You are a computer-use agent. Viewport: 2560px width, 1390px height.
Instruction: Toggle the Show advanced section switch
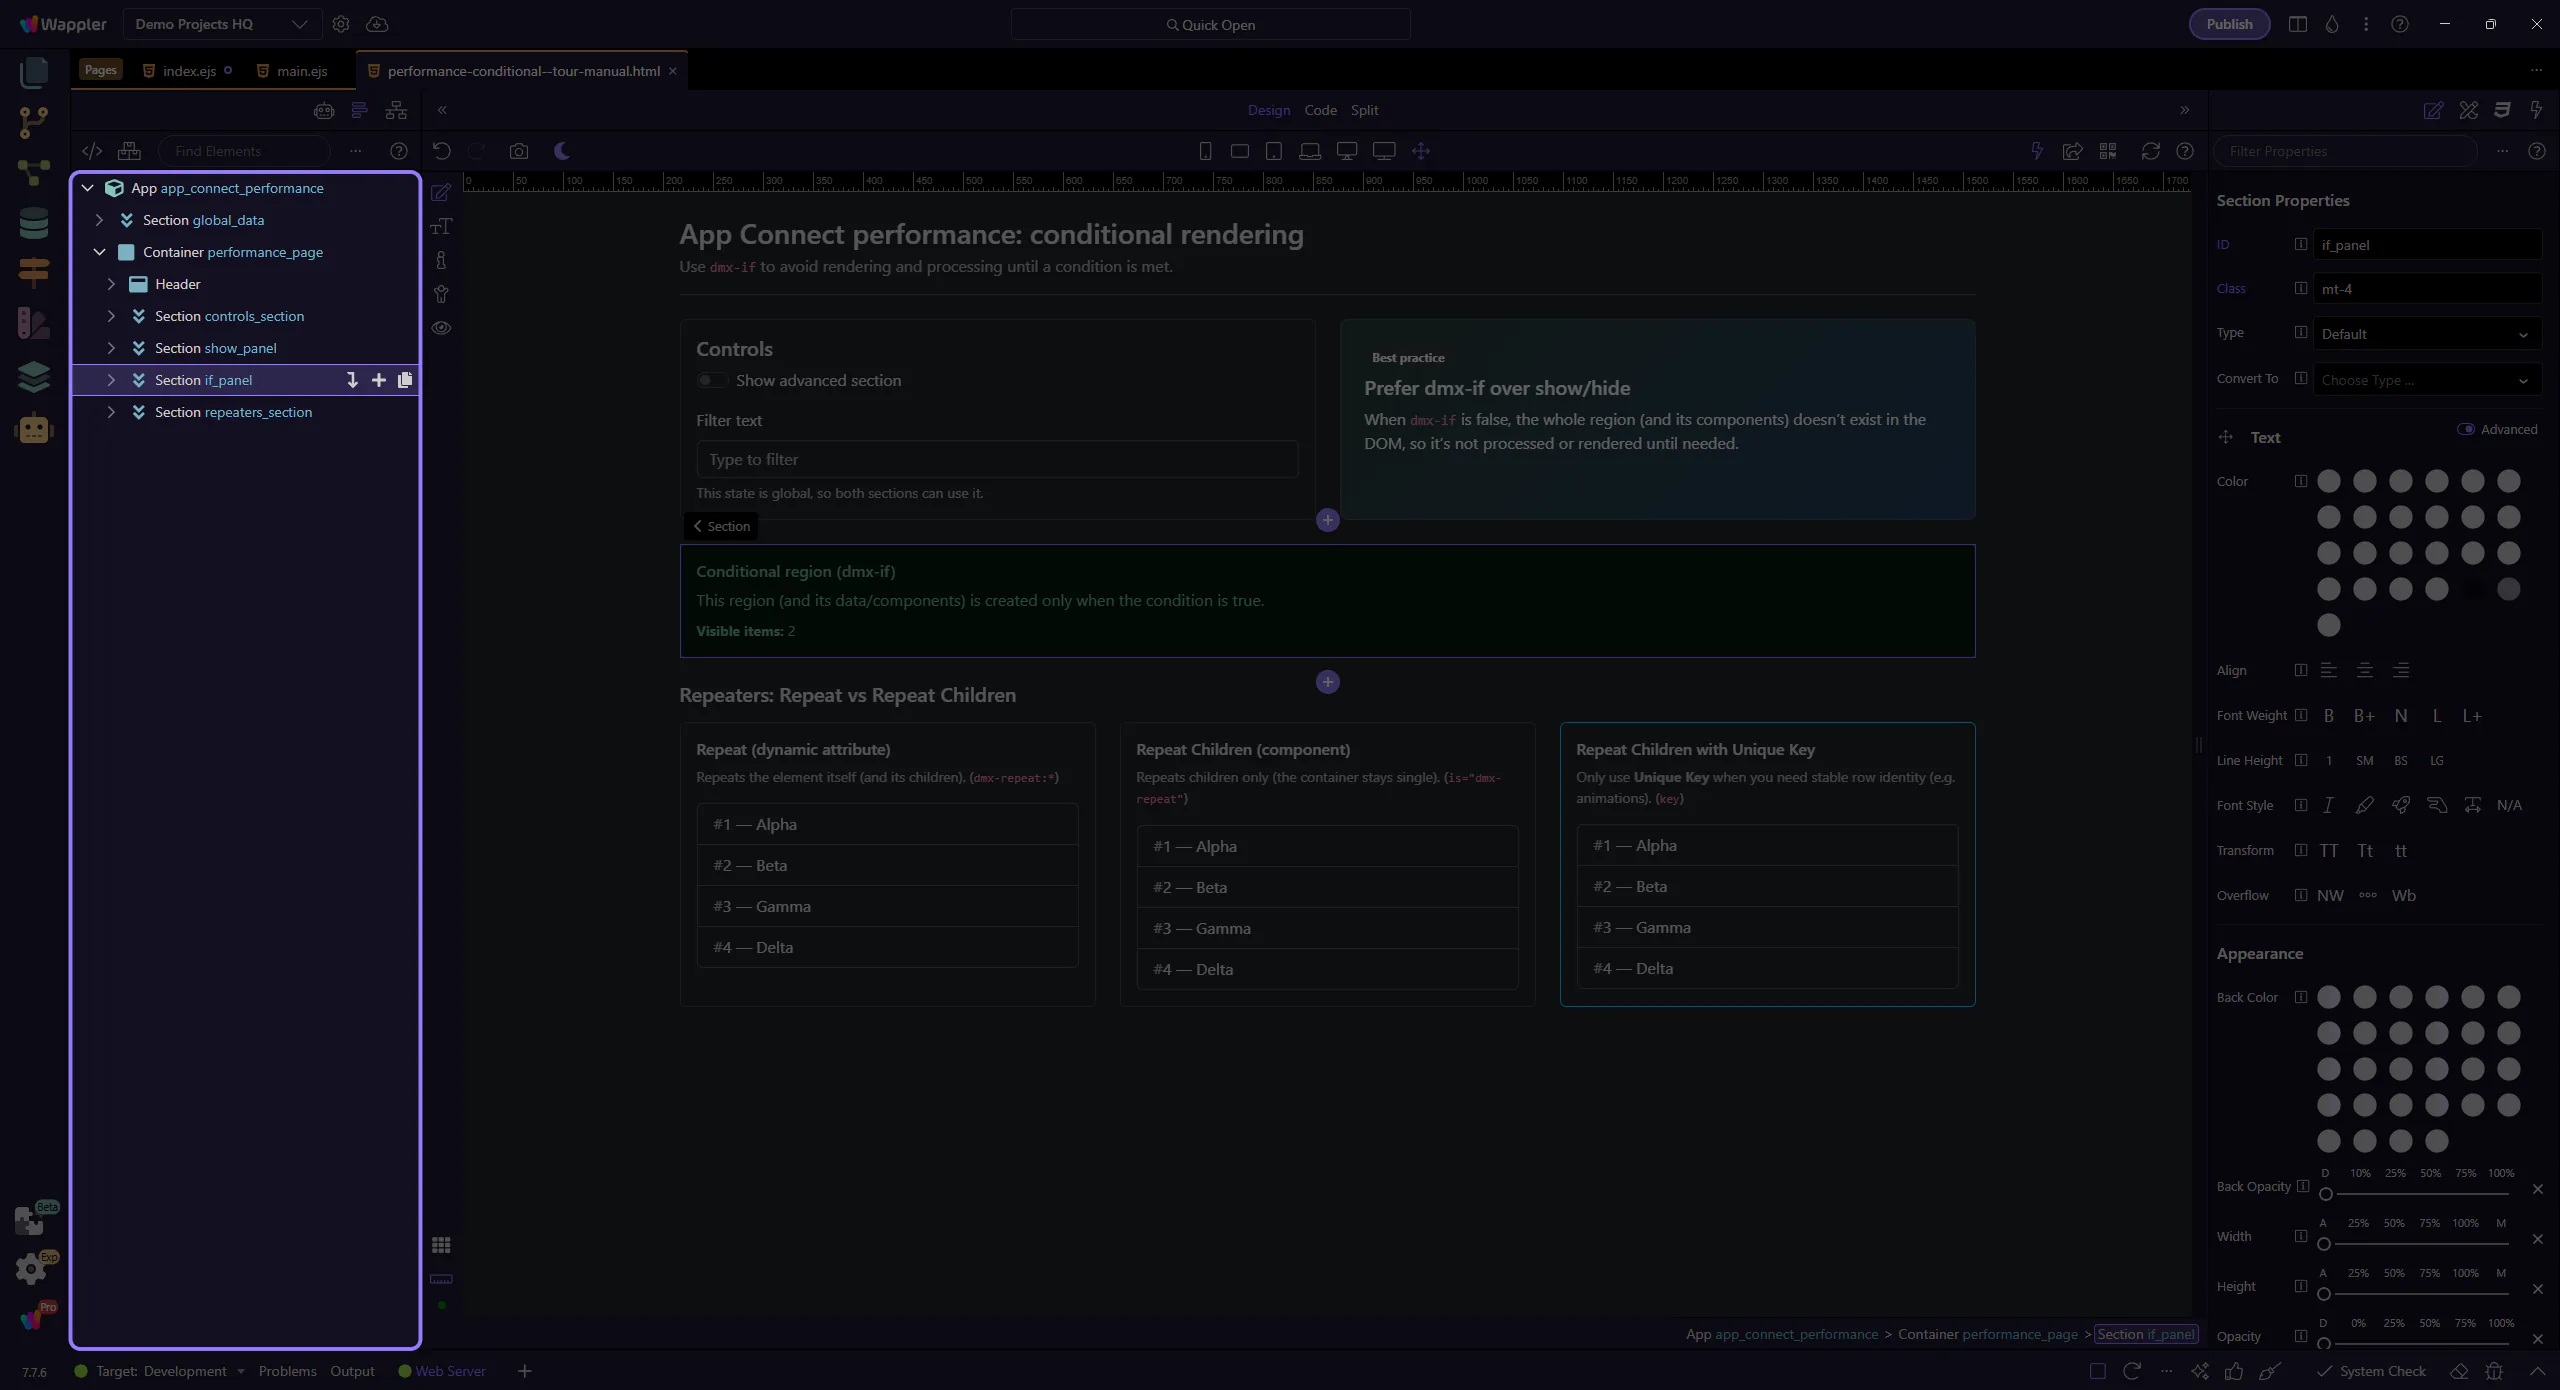(x=712, y=380)
